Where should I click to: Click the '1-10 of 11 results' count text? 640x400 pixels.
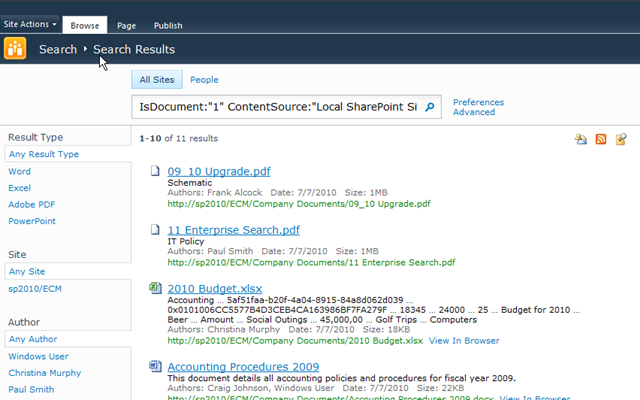pos(178,138)
